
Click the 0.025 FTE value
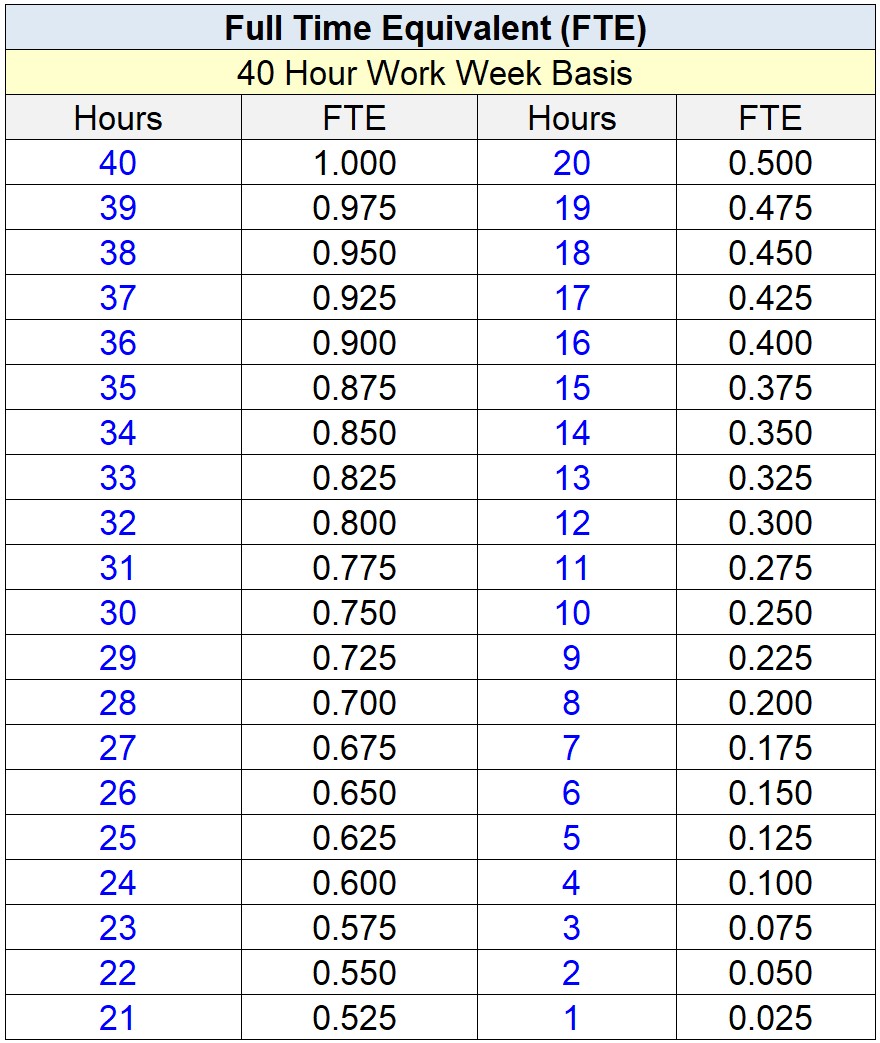point(775,1017)
